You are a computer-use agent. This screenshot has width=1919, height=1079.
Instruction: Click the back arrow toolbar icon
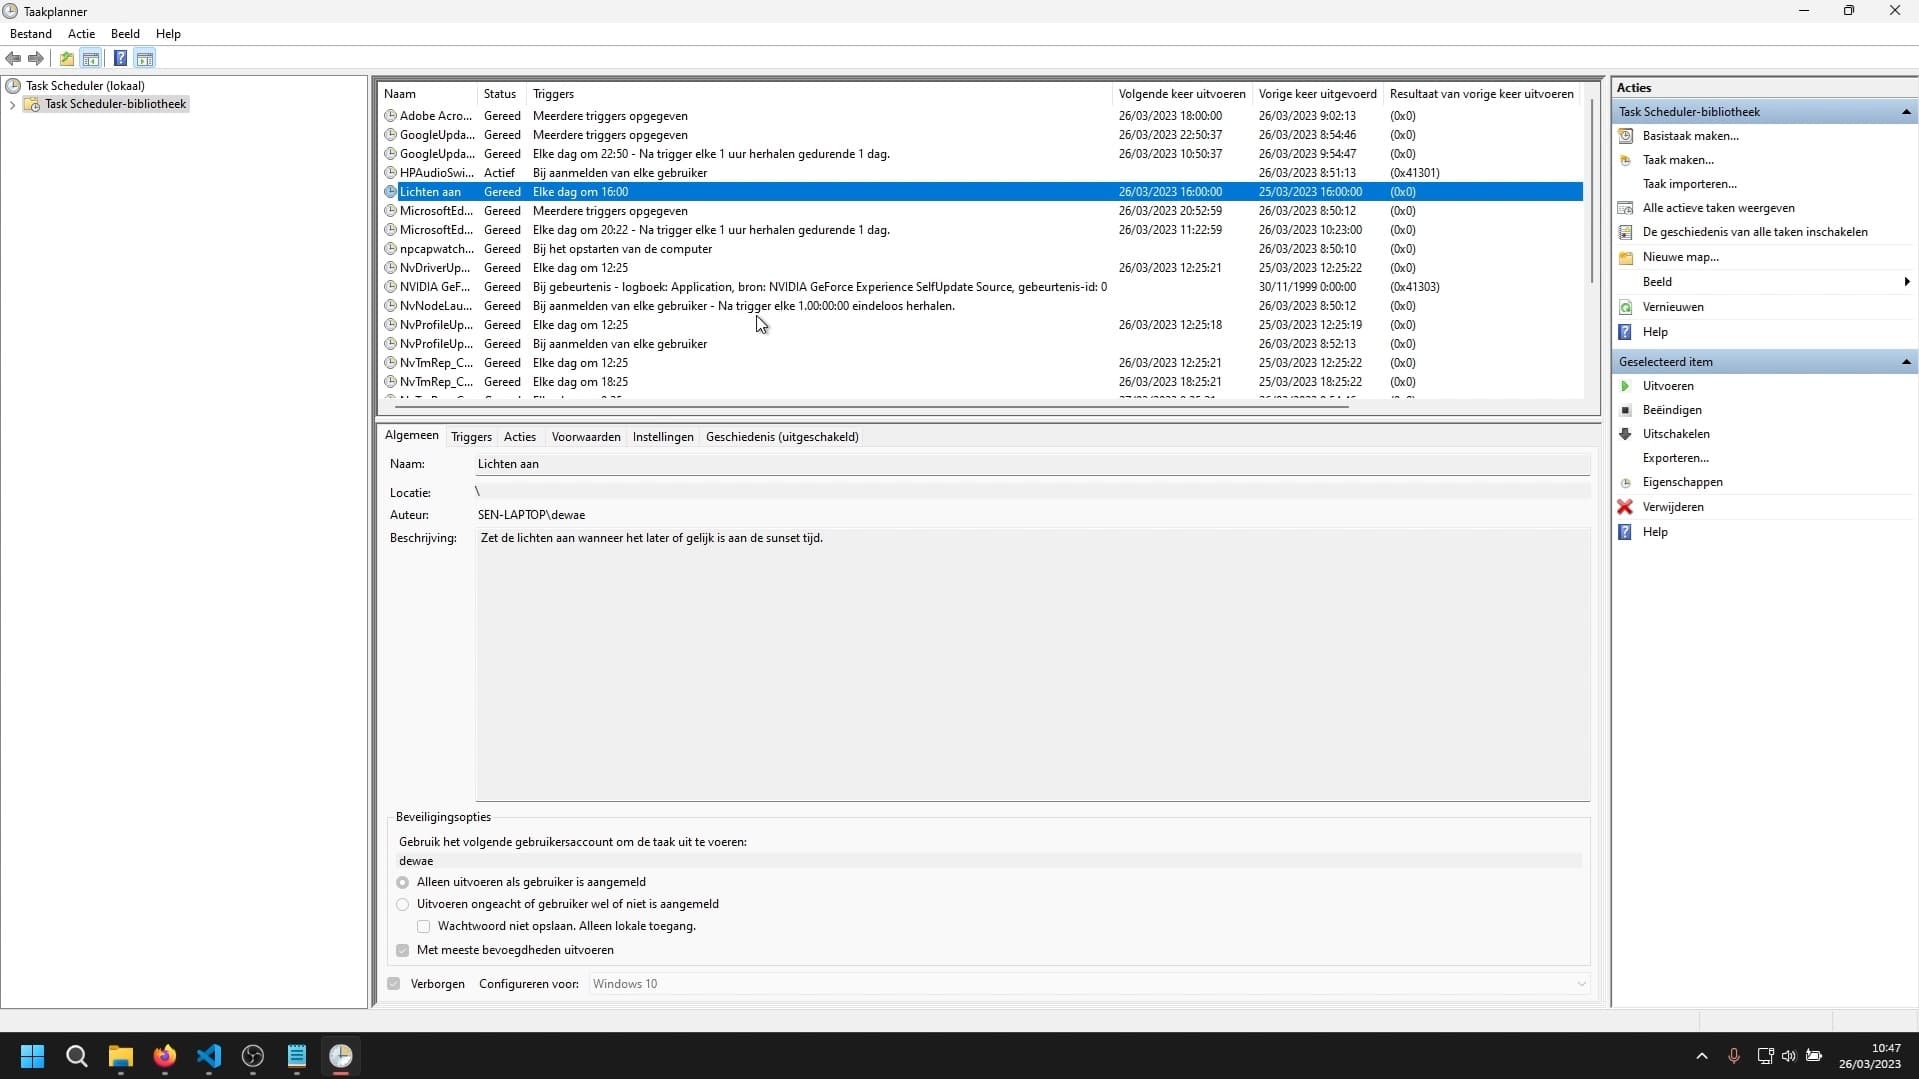click(13, 59)
